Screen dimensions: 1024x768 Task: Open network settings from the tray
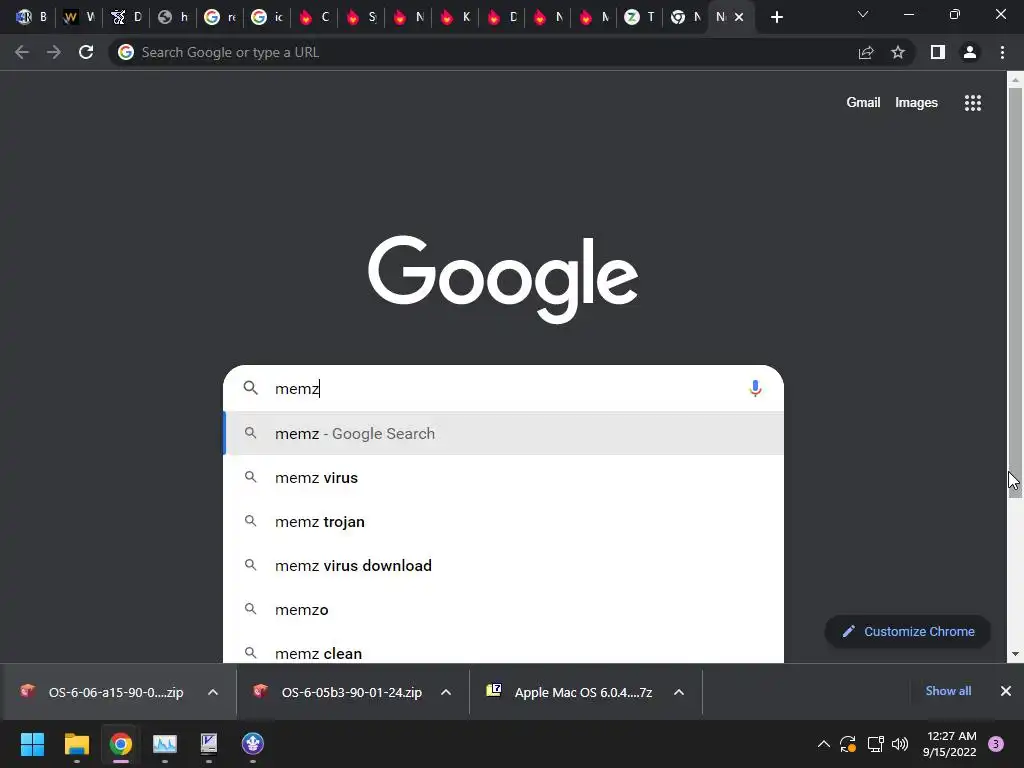875,744
